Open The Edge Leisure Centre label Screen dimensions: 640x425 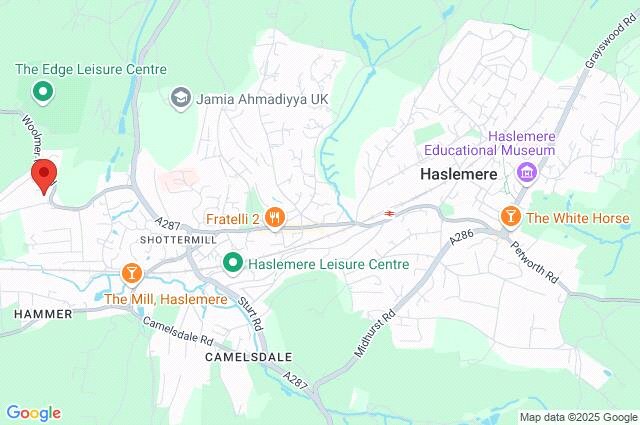[91, 69]
